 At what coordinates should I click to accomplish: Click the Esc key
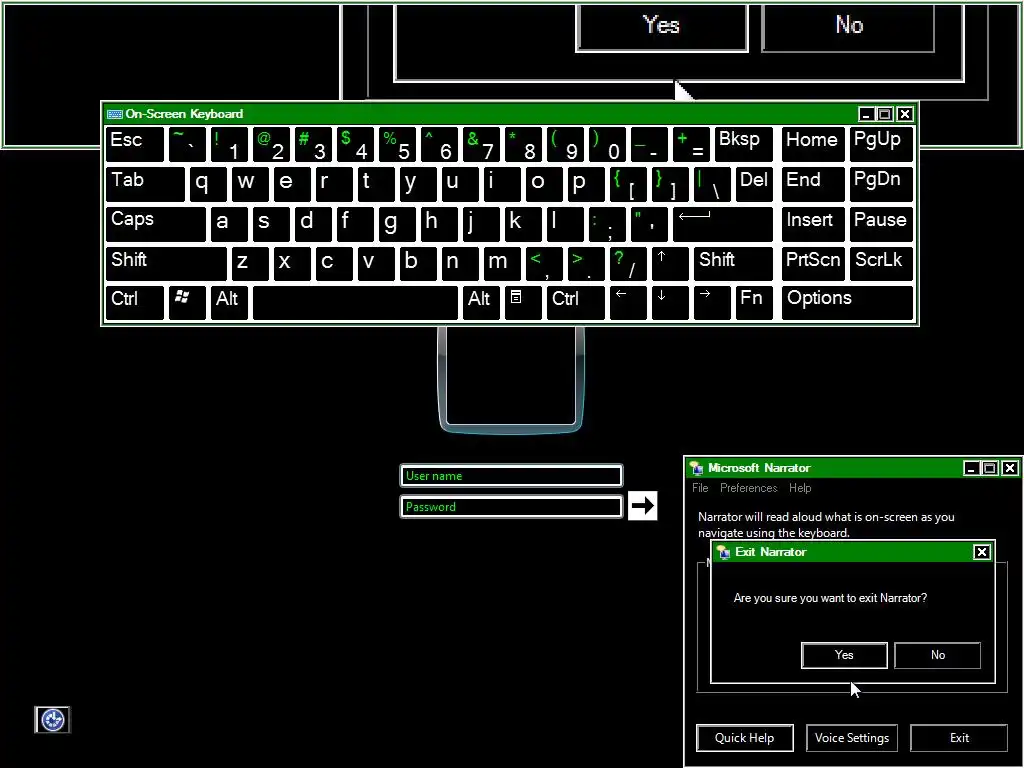pos(135,144)
